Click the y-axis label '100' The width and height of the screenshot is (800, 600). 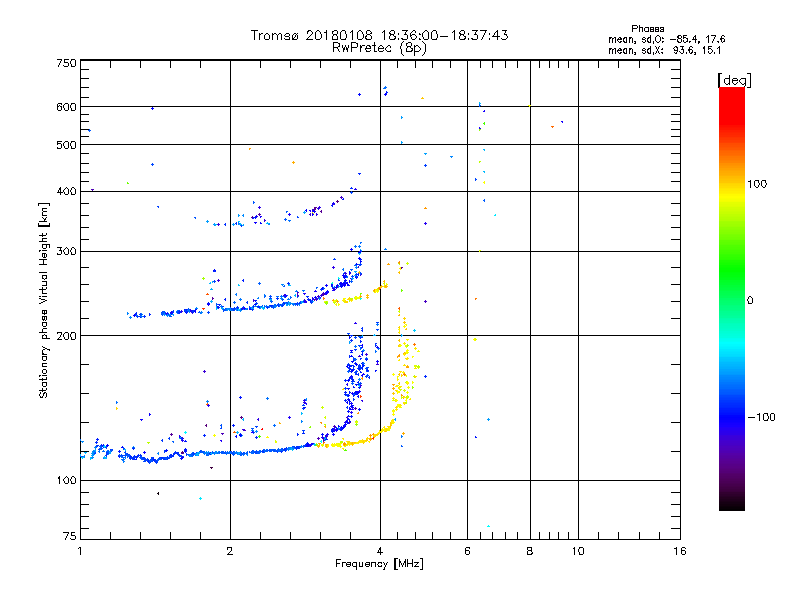(x=67, y=480)
